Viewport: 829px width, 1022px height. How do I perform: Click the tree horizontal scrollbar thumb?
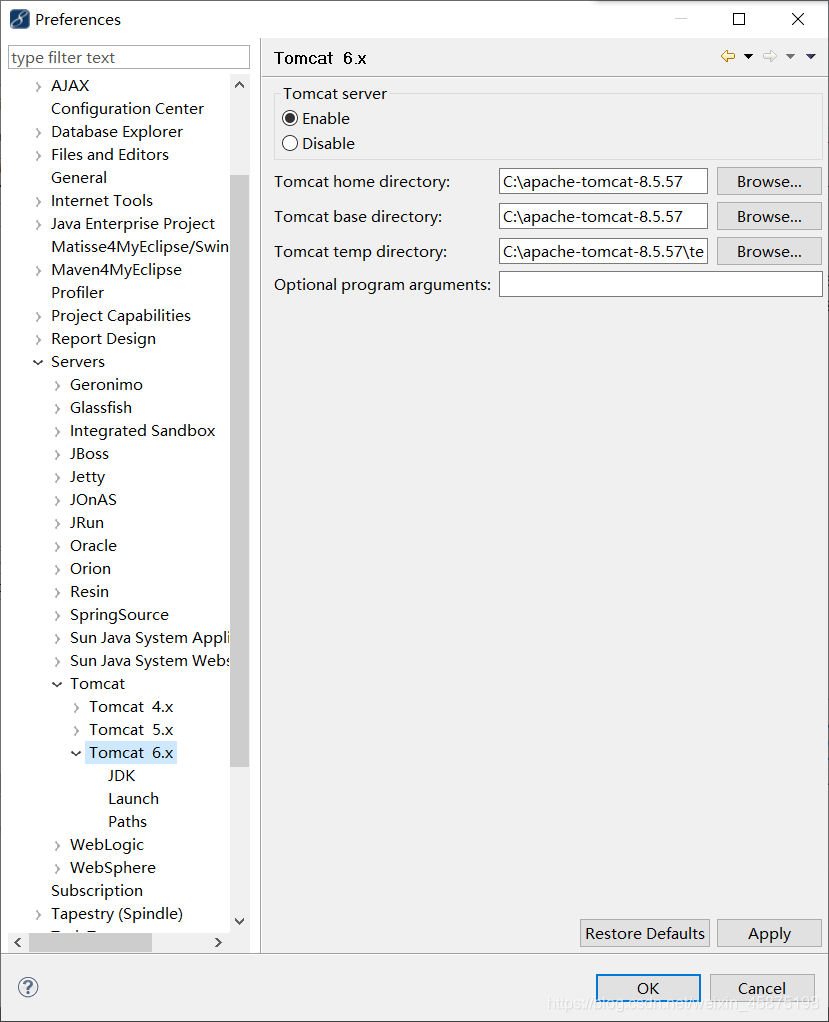(x=91, y=942)
